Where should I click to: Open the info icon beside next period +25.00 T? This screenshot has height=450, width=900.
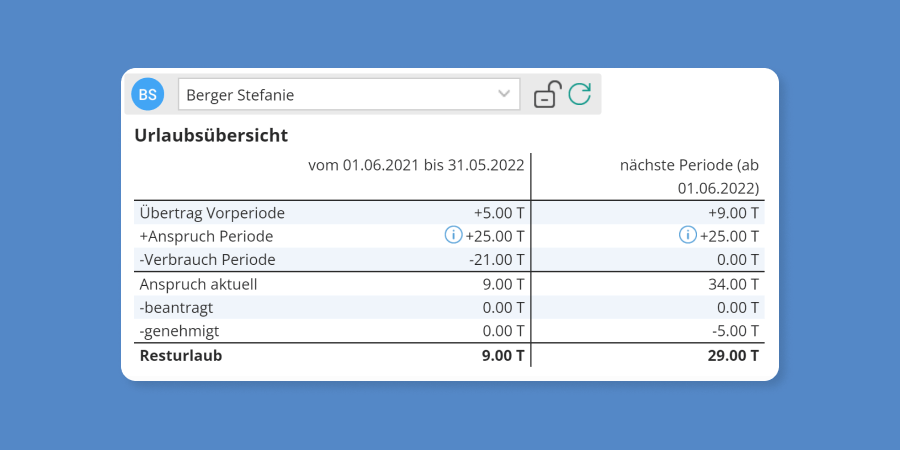click(688, 235)
